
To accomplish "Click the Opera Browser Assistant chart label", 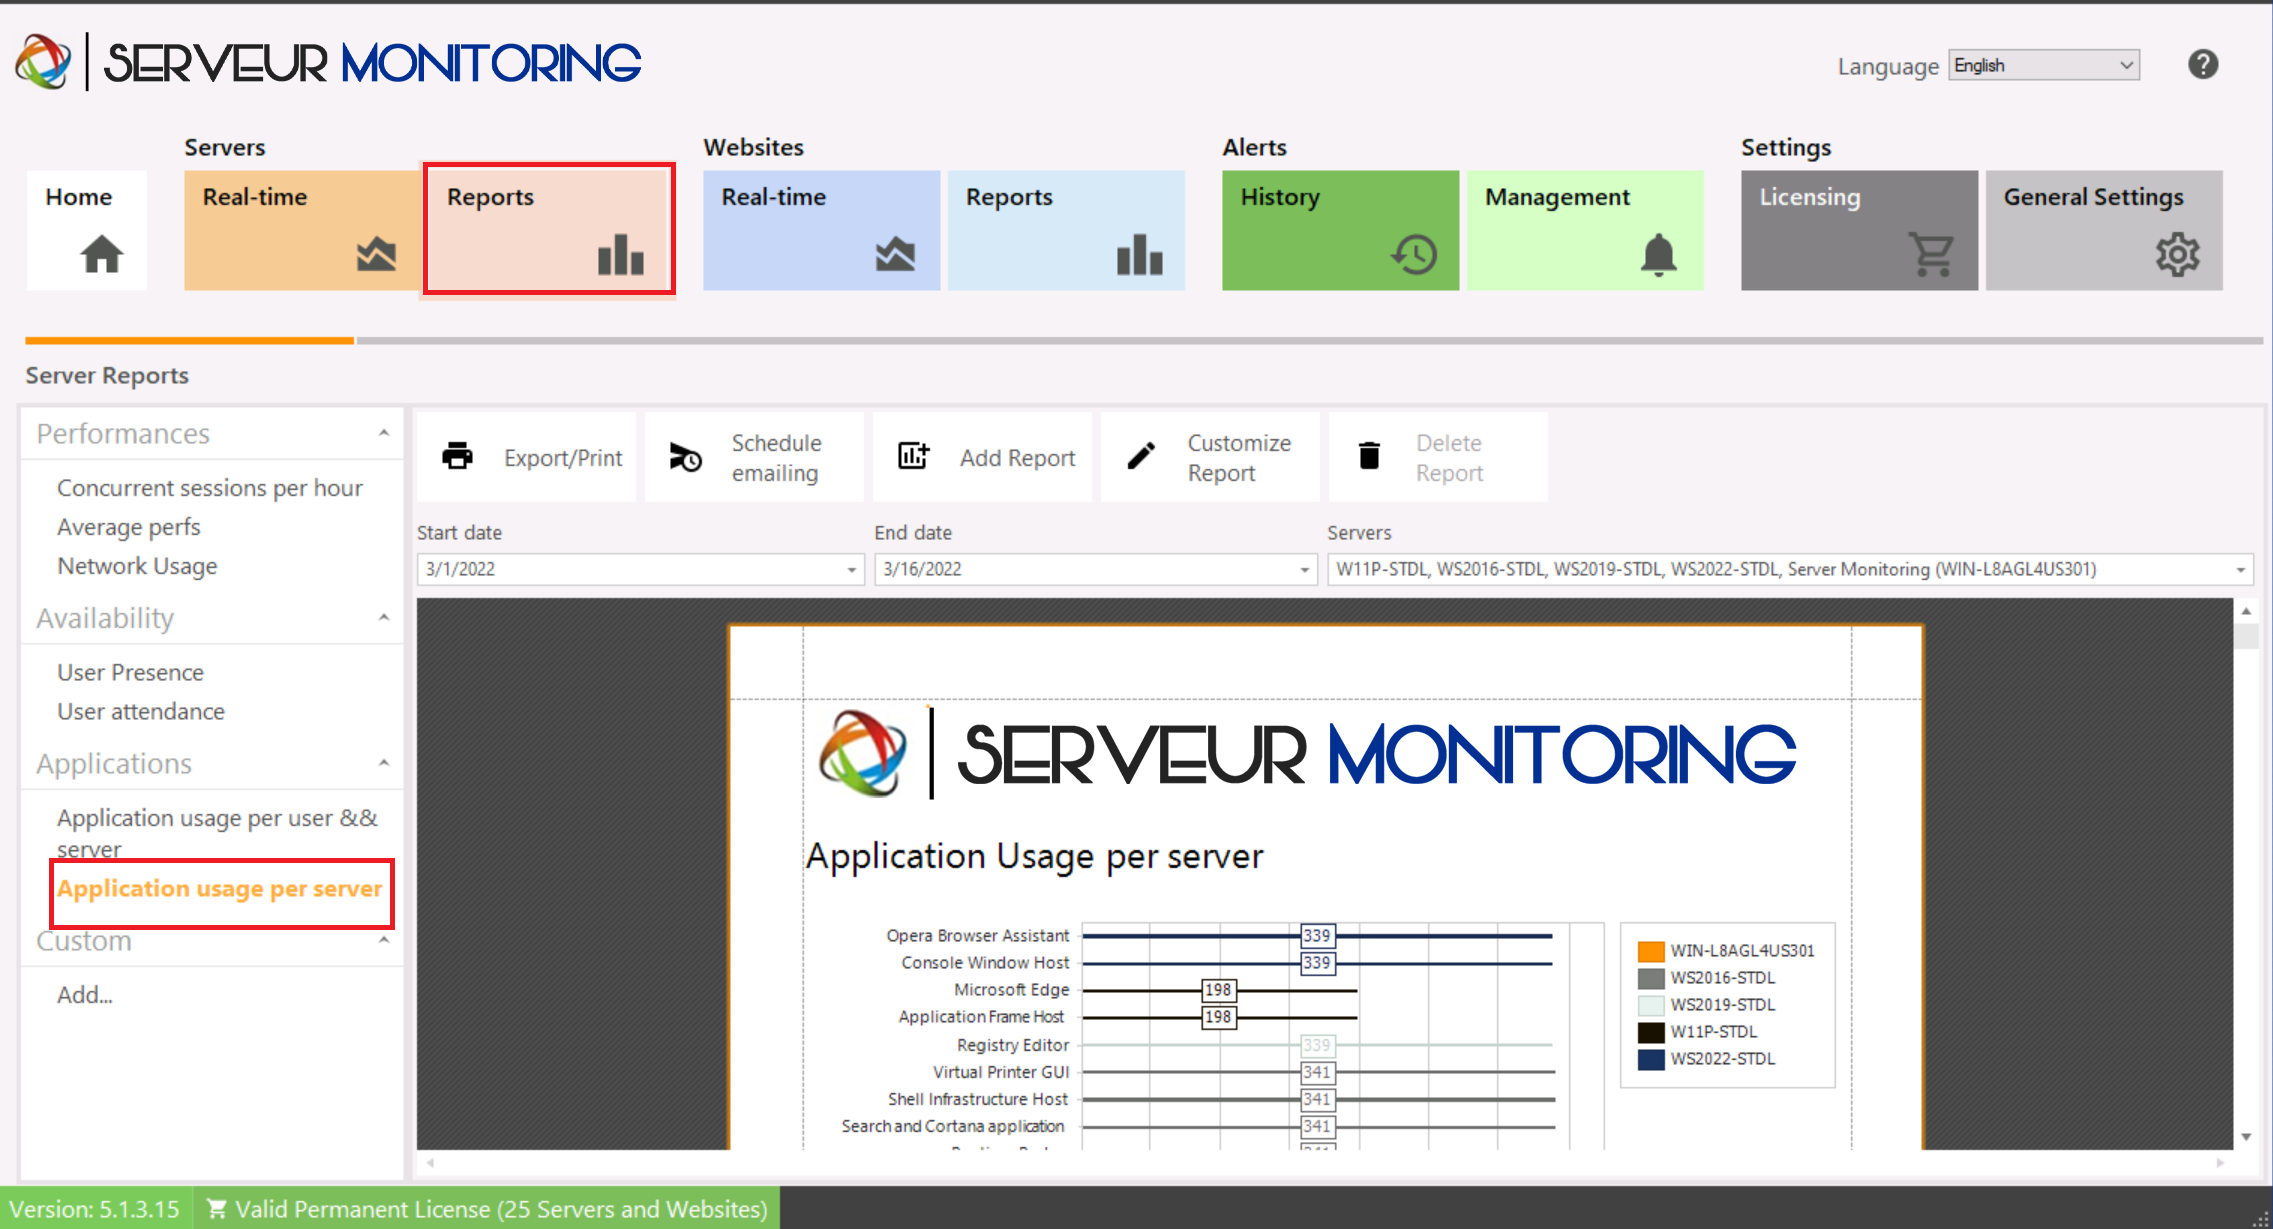I will click(977, 936).
